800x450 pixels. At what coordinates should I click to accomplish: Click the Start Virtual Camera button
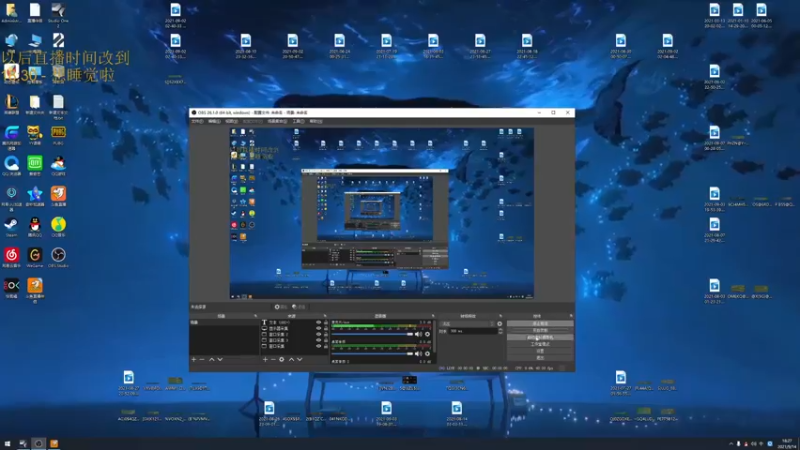click(x=540, y=337)
